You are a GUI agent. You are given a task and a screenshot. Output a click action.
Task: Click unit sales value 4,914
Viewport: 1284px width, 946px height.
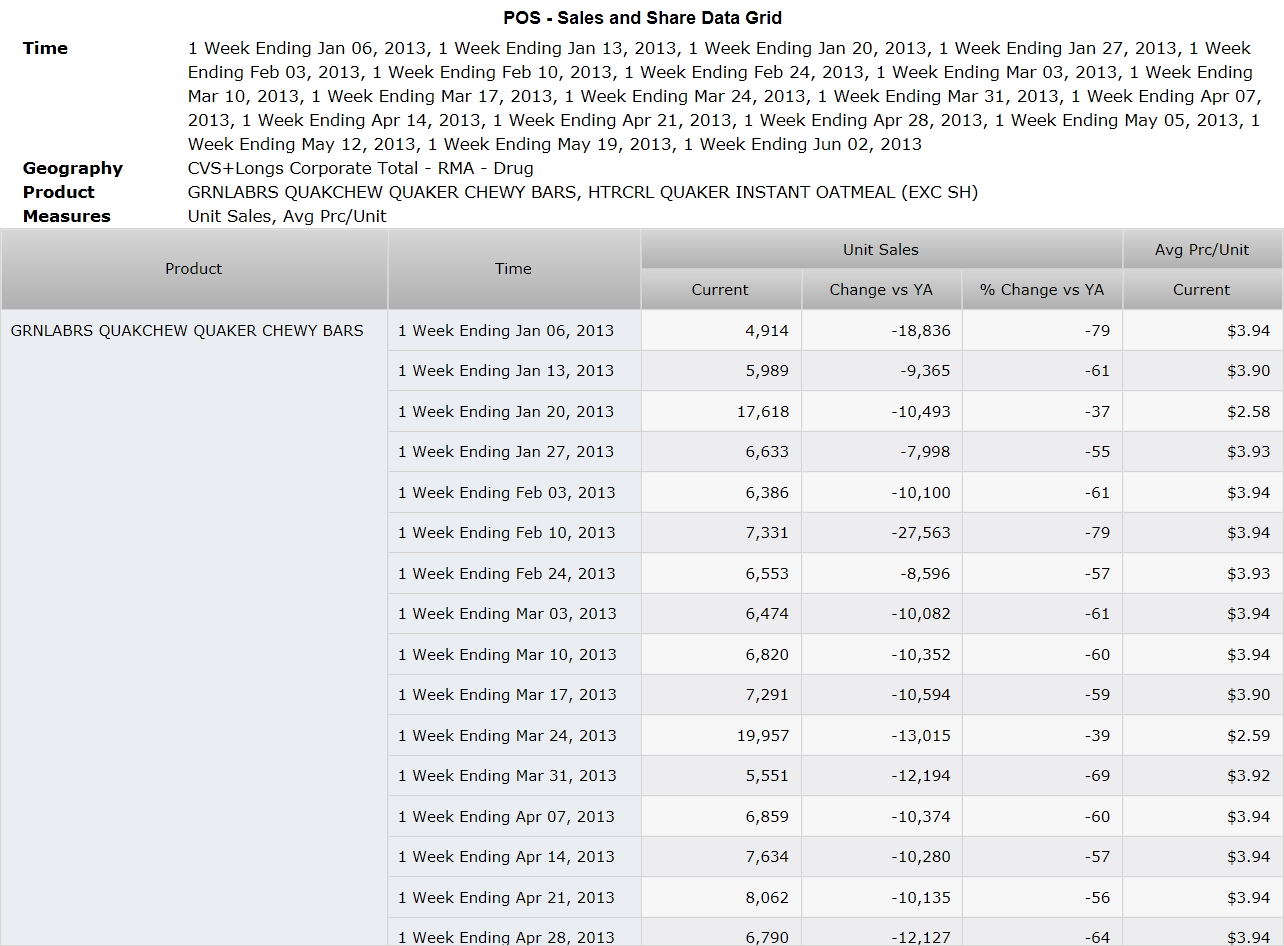767,331
